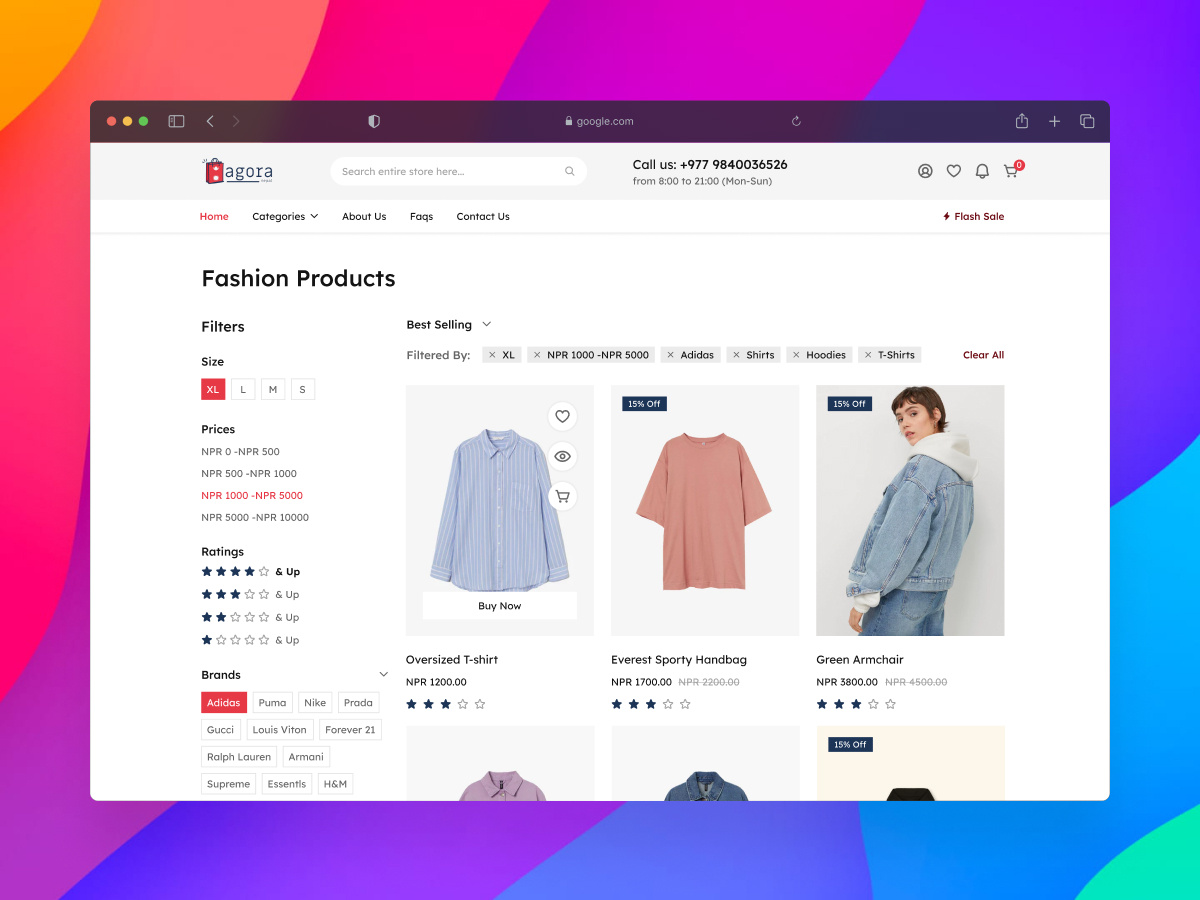This screenshot has height=900, width=1200.
Task: Open Green Armchair product title
Action: click(860, 660)
